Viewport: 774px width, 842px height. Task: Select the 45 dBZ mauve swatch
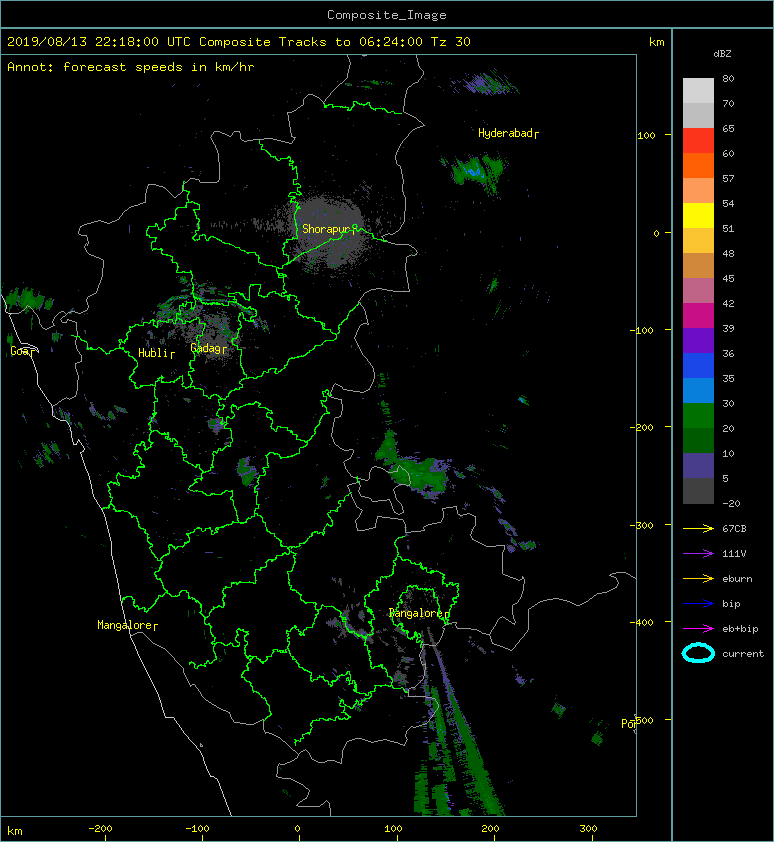(x=698, y=290)
